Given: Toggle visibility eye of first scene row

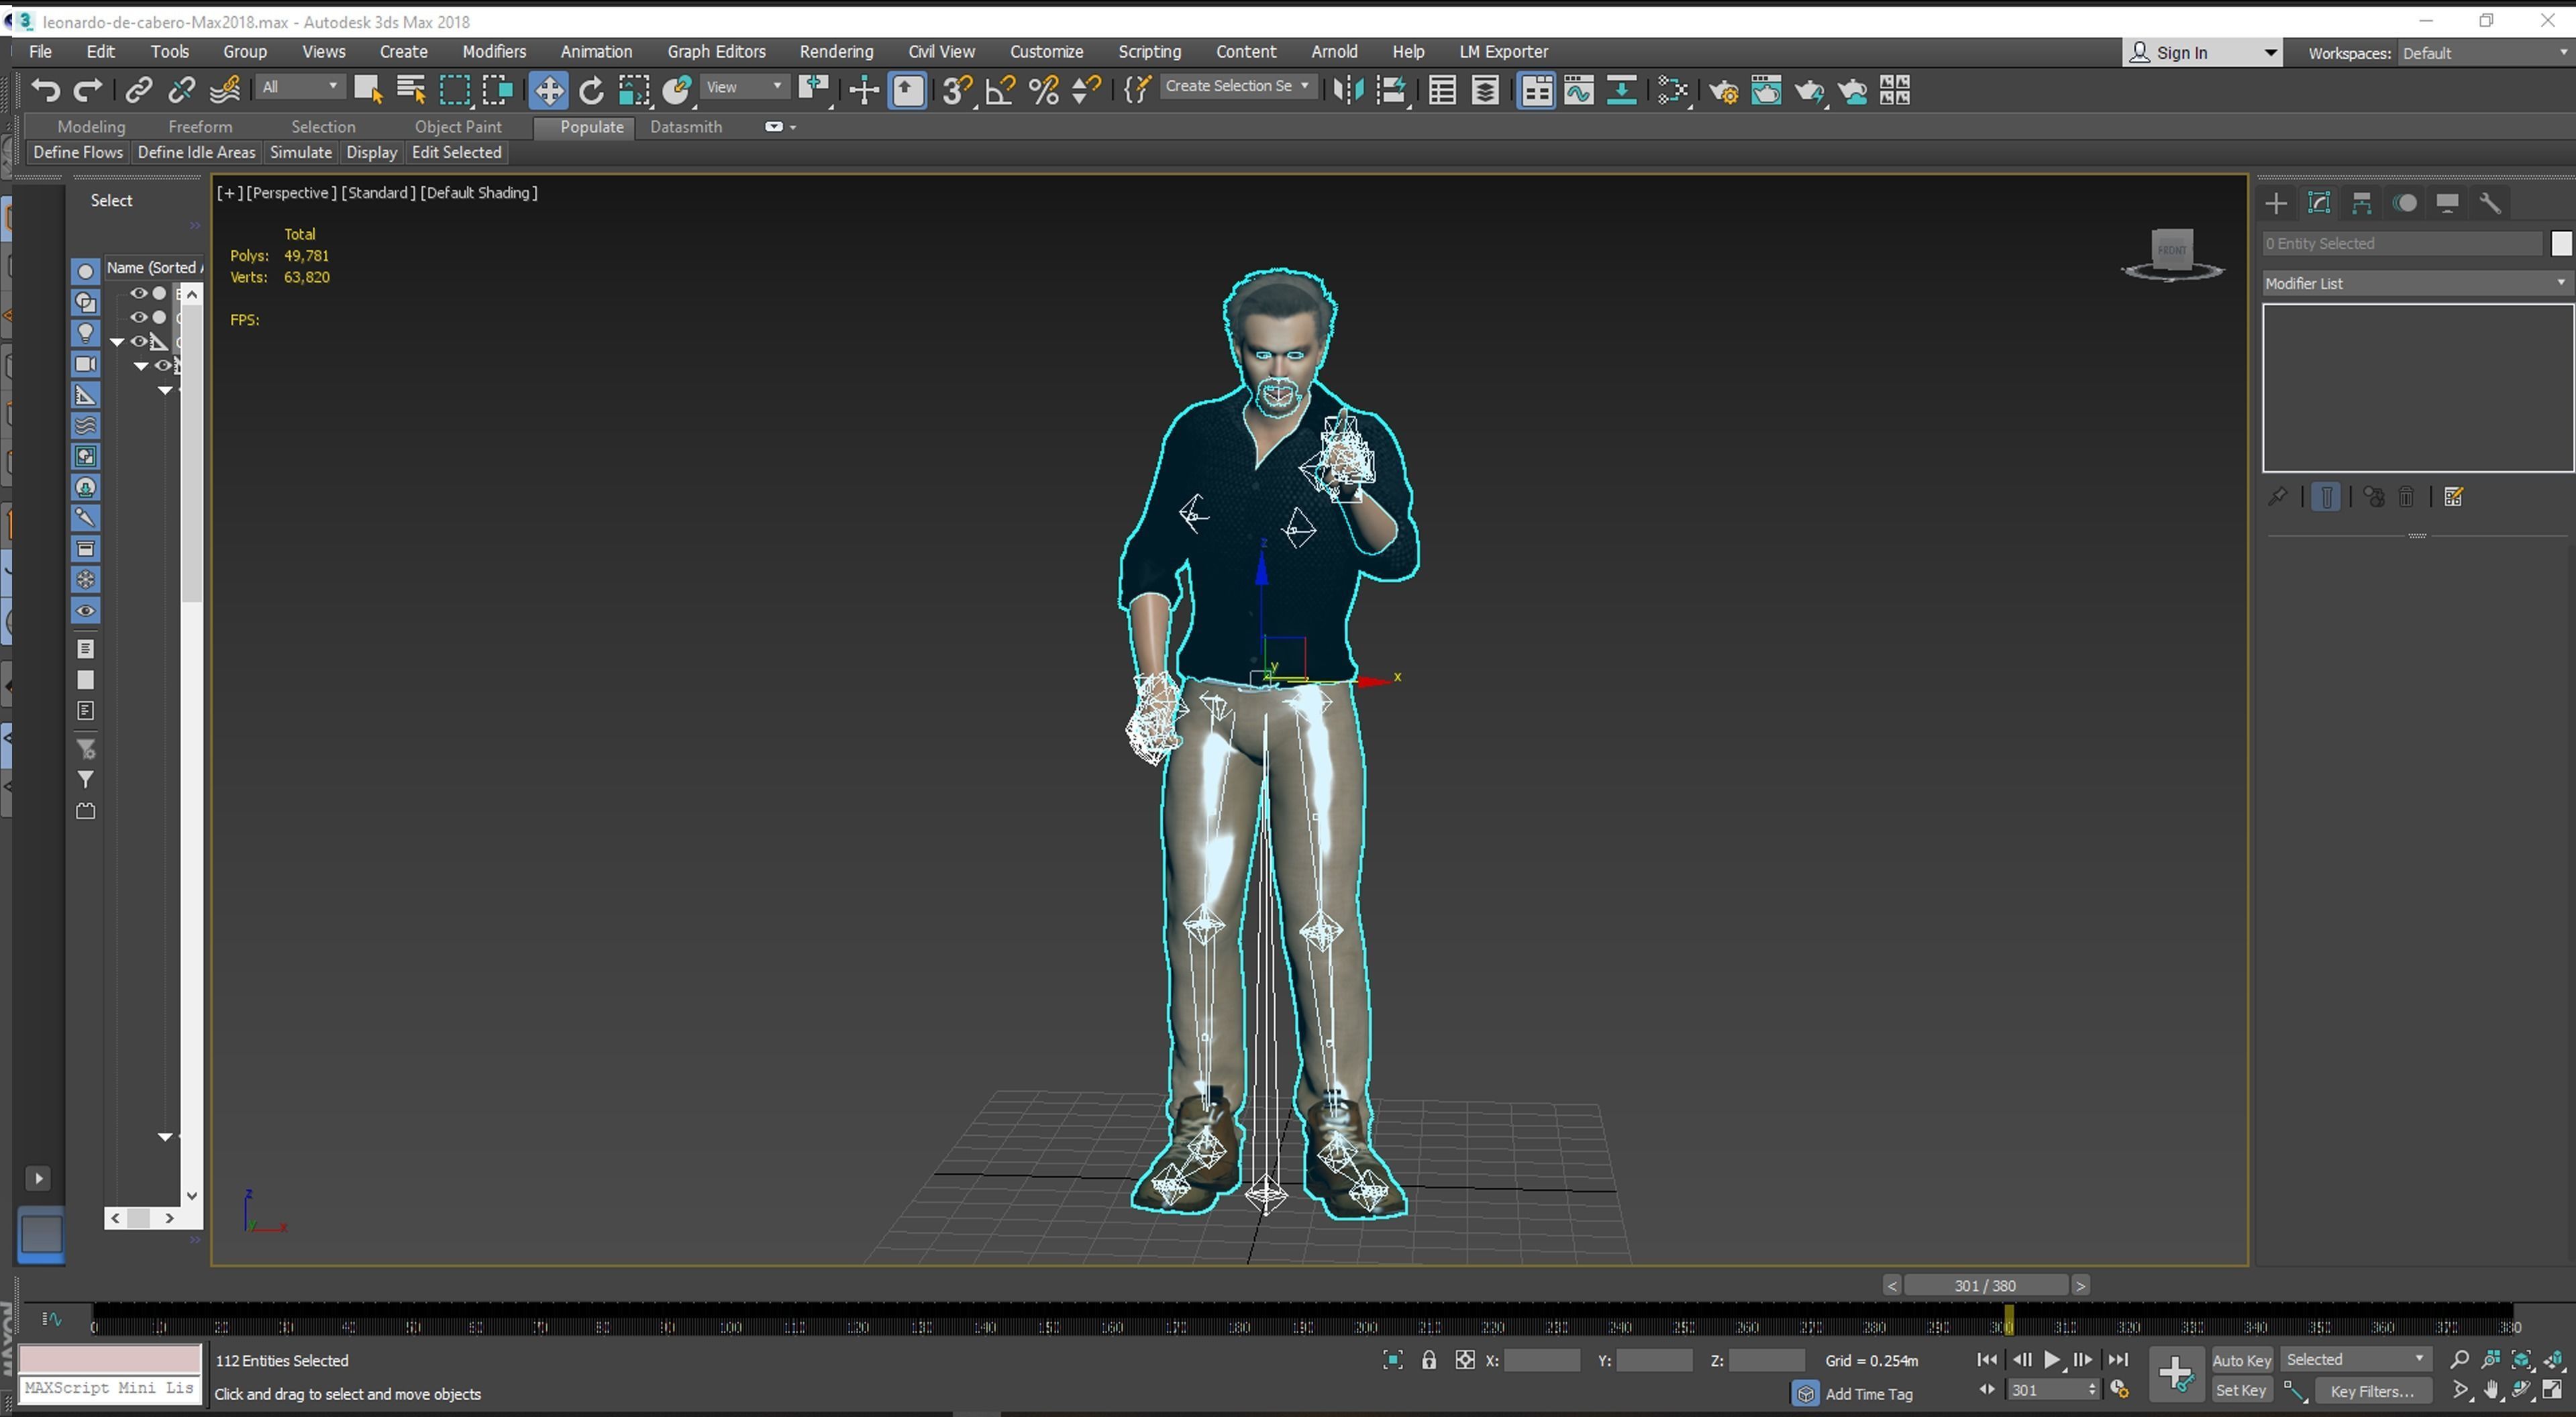Looking at the screenshot, I should pos(139,293).
